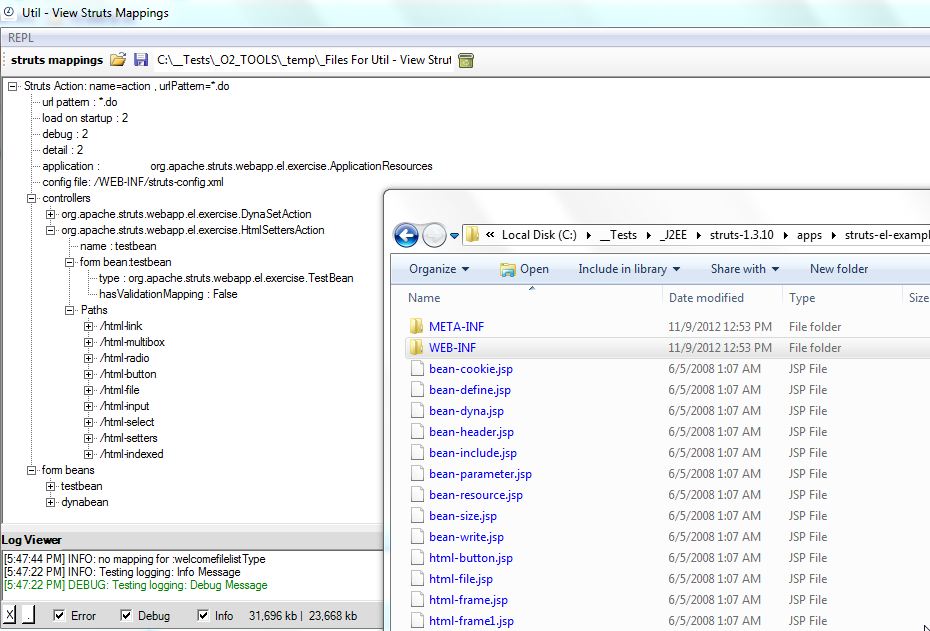
Task: Expand the testbean form bean node
Action: (50, 487)
